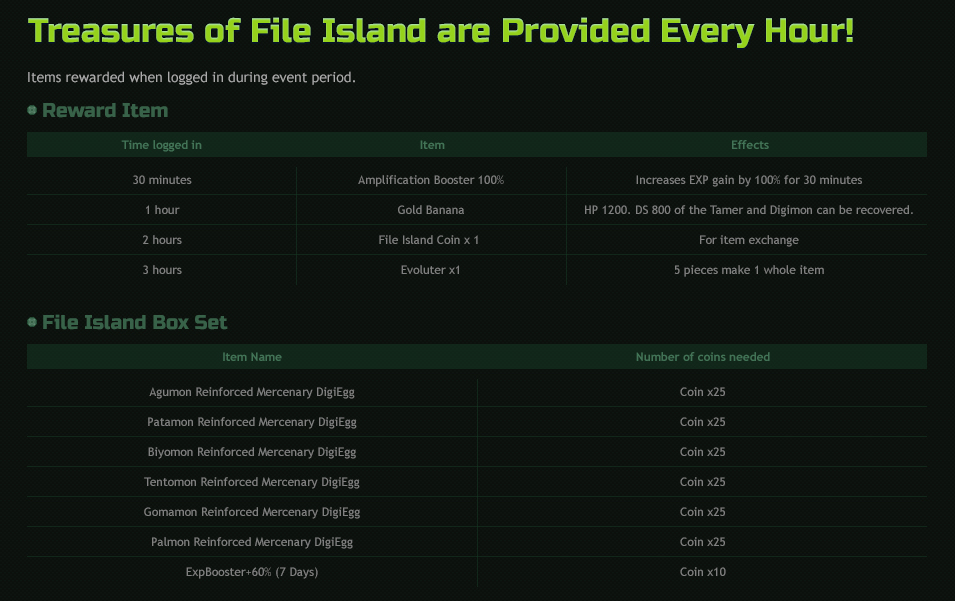The image size is (955, 601).
Task: Click 'Coin x25' in the Tentomon row
Action: pyautogui.click(x=702, y=482)
